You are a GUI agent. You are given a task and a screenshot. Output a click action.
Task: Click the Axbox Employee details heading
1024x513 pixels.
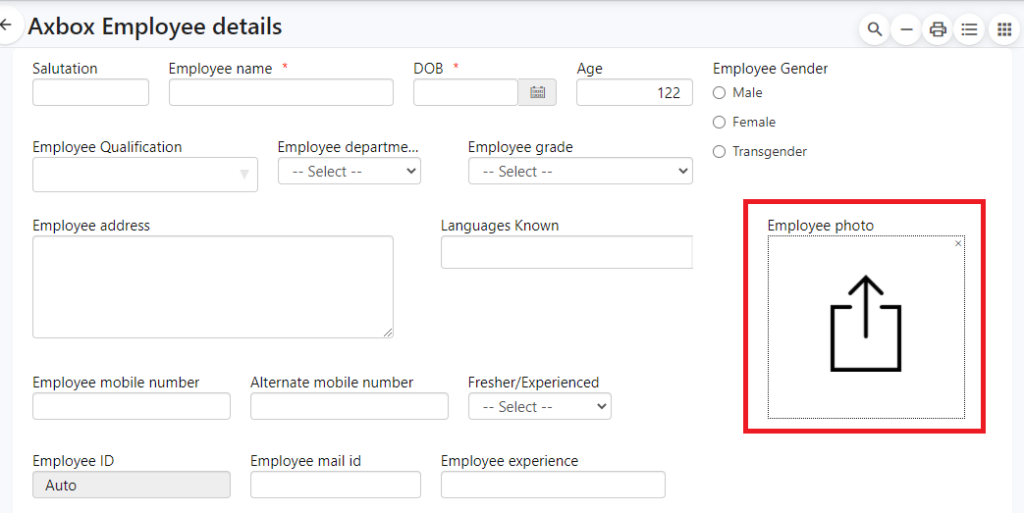click(155, 27)
